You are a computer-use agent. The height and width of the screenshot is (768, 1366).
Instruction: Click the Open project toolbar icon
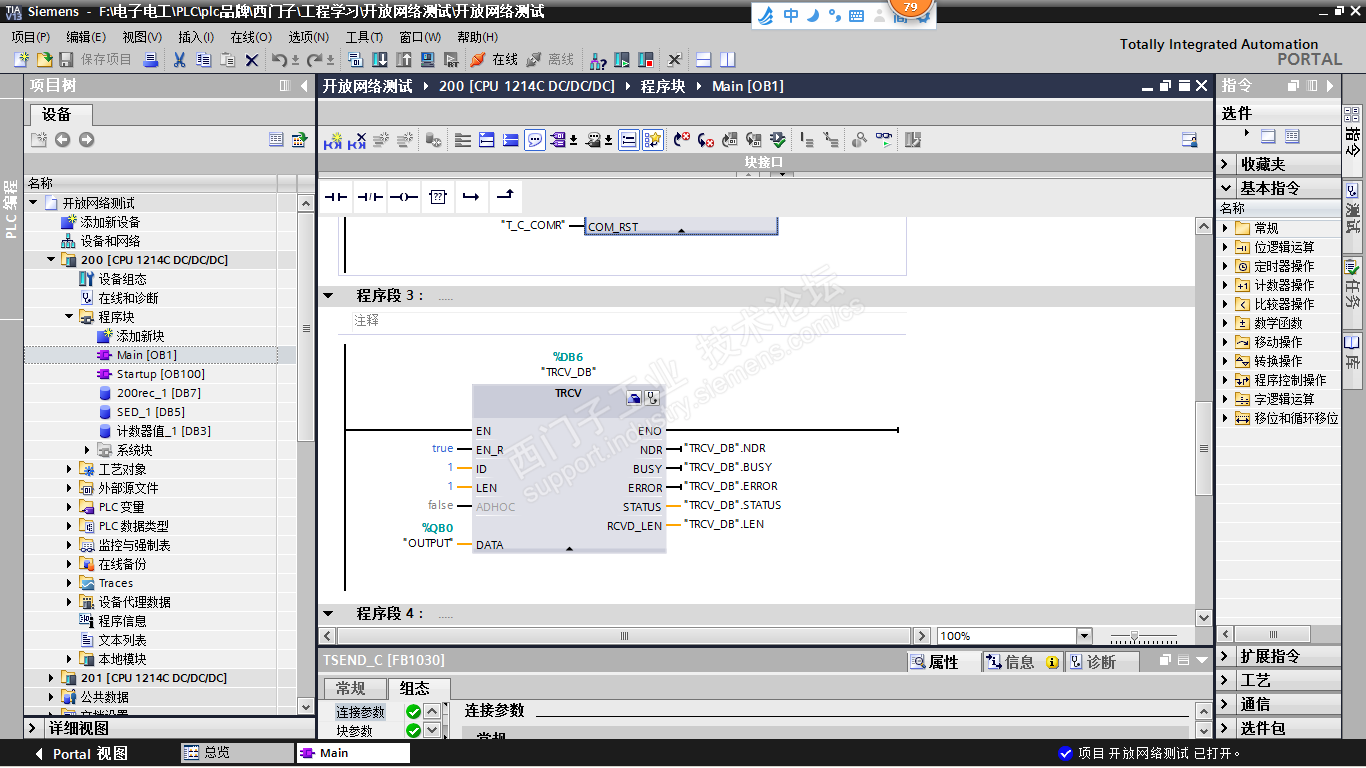[x=44, y=60]
